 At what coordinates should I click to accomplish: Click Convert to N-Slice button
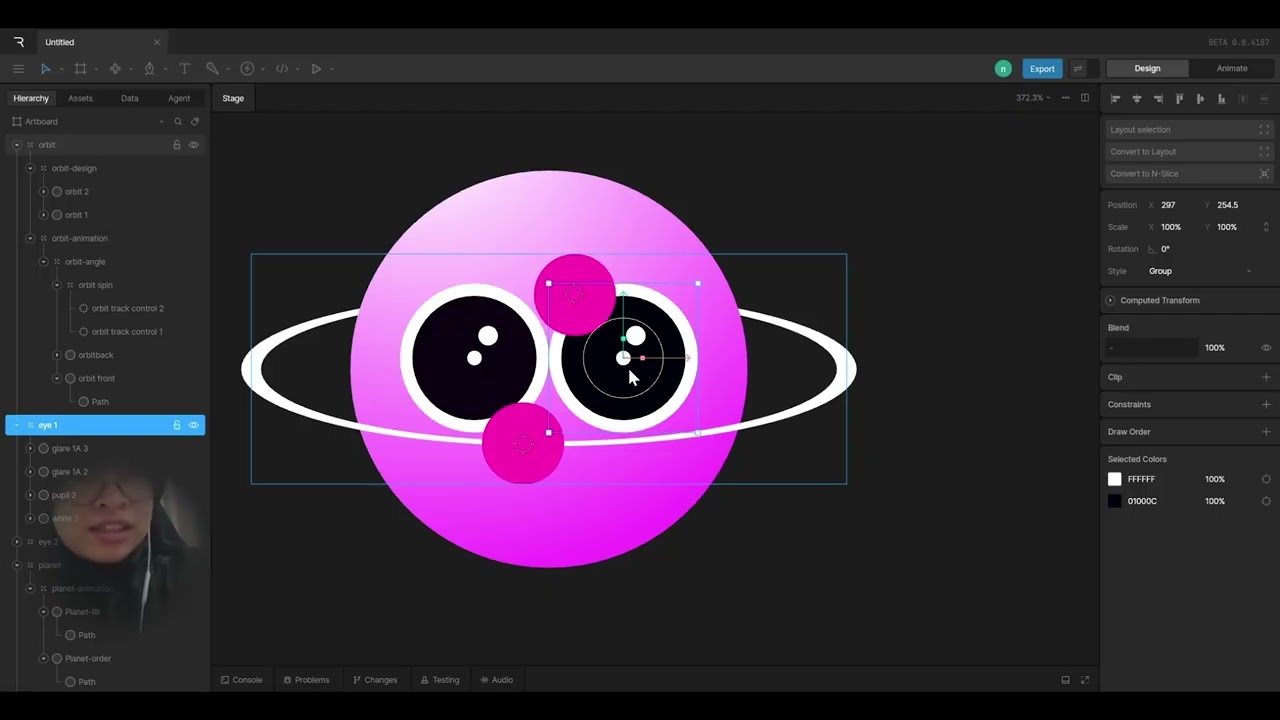point(1189,174)
